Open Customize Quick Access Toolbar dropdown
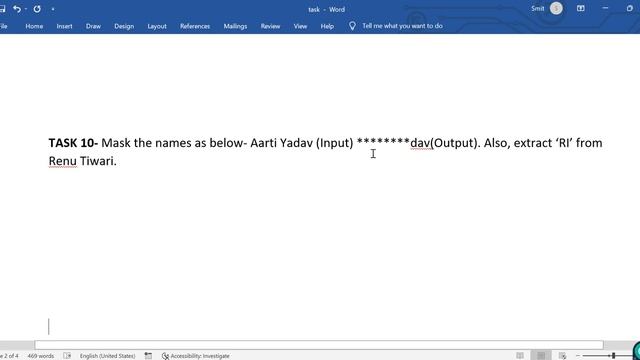 pyautogui.click(x=53, y=9)
